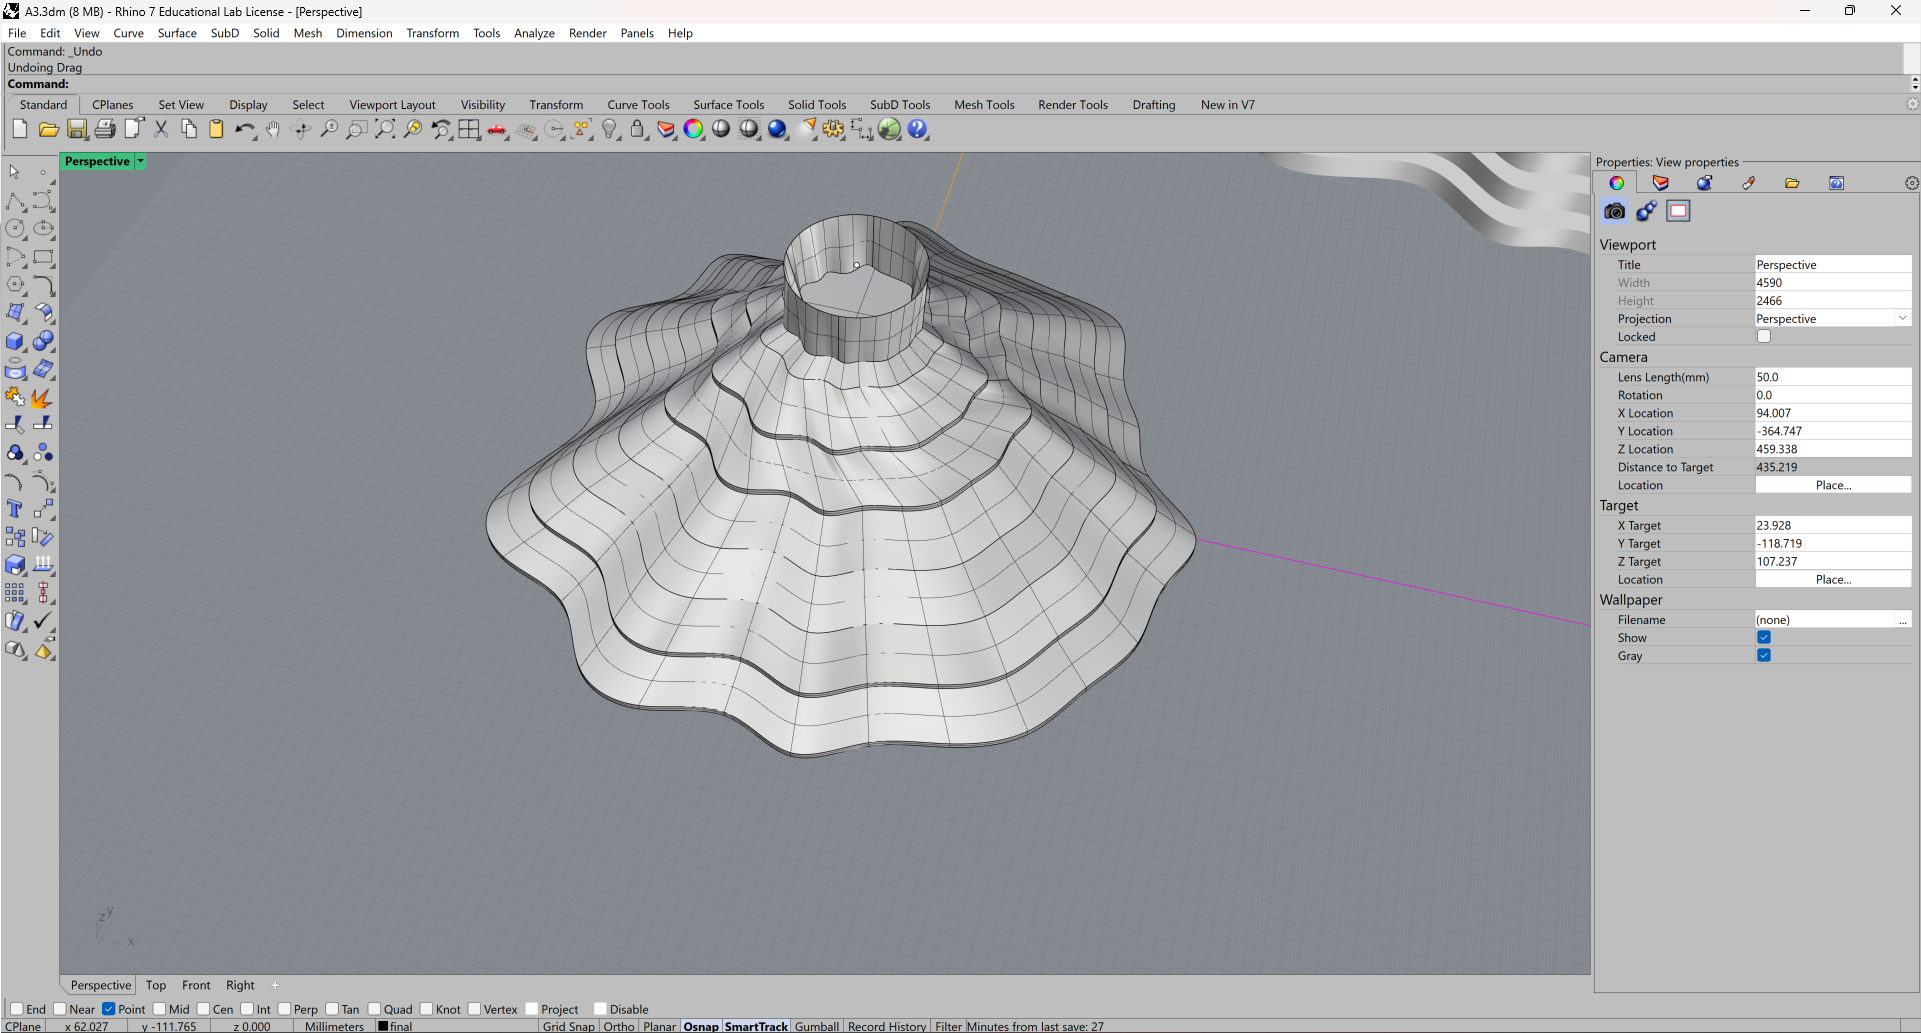Click the light bulb Hide objects icon
The height and width of the screenshot is (1033, 1921).
[610, 129]
